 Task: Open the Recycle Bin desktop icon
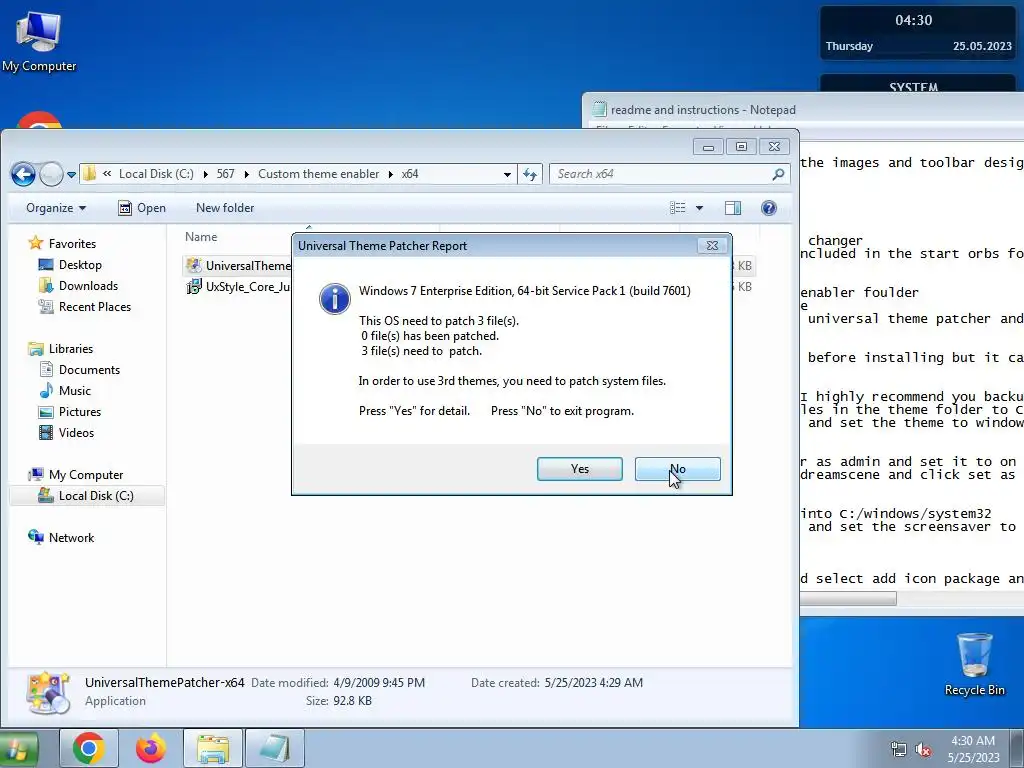pos(974,664)
